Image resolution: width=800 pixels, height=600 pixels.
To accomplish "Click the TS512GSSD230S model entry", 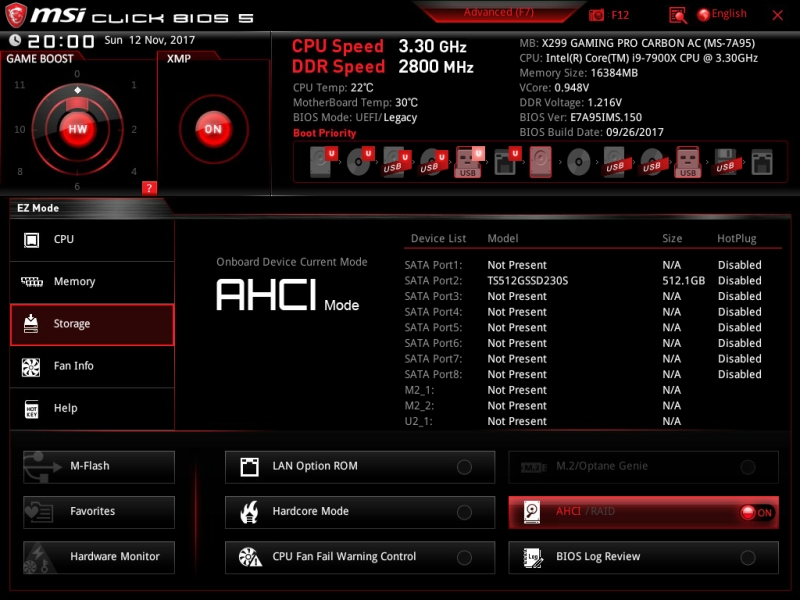I will pyautogui.click(x=528, y=281).
